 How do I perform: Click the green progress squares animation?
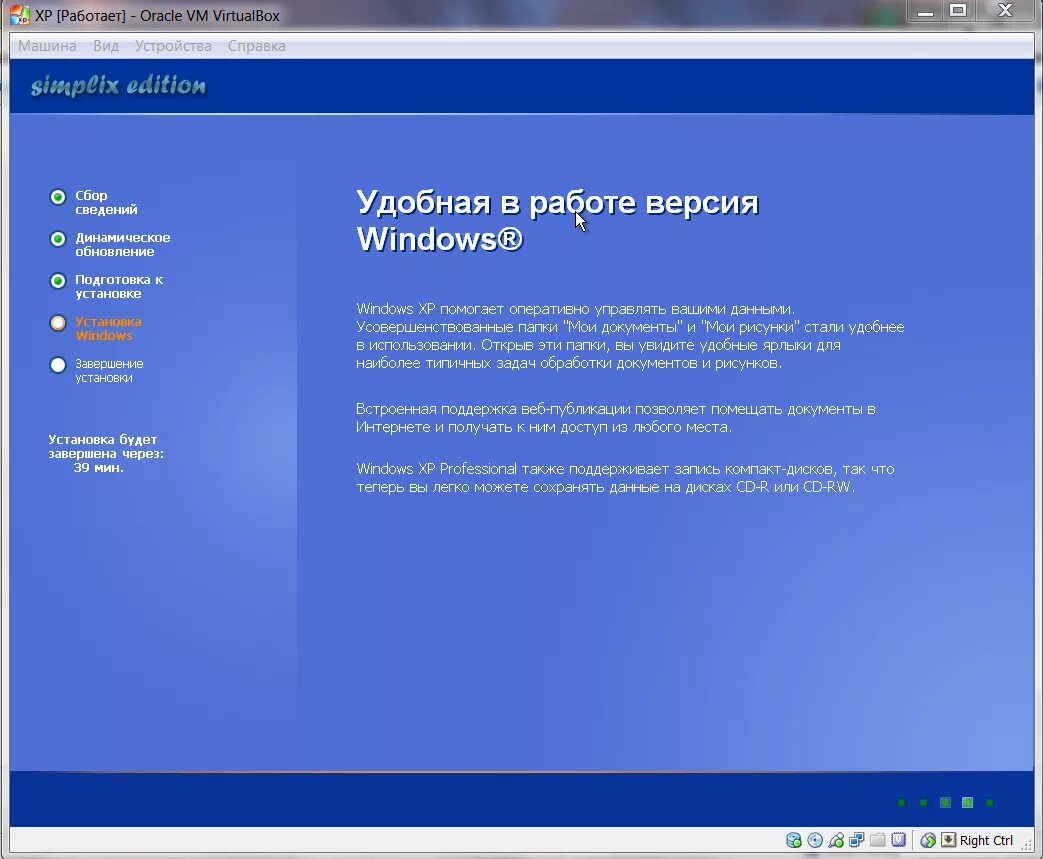(945, 802)
